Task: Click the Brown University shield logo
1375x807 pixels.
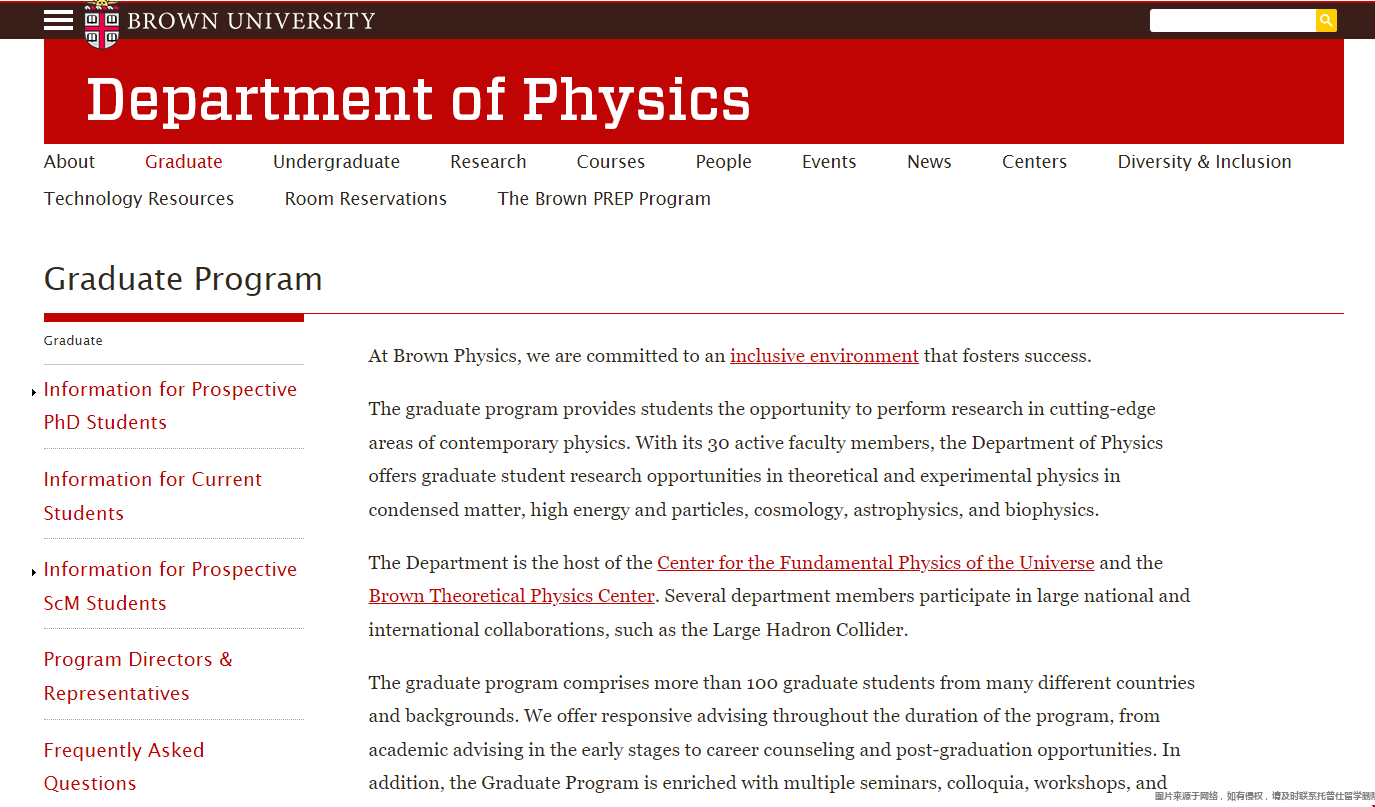Action: click(x=102, y=25)
